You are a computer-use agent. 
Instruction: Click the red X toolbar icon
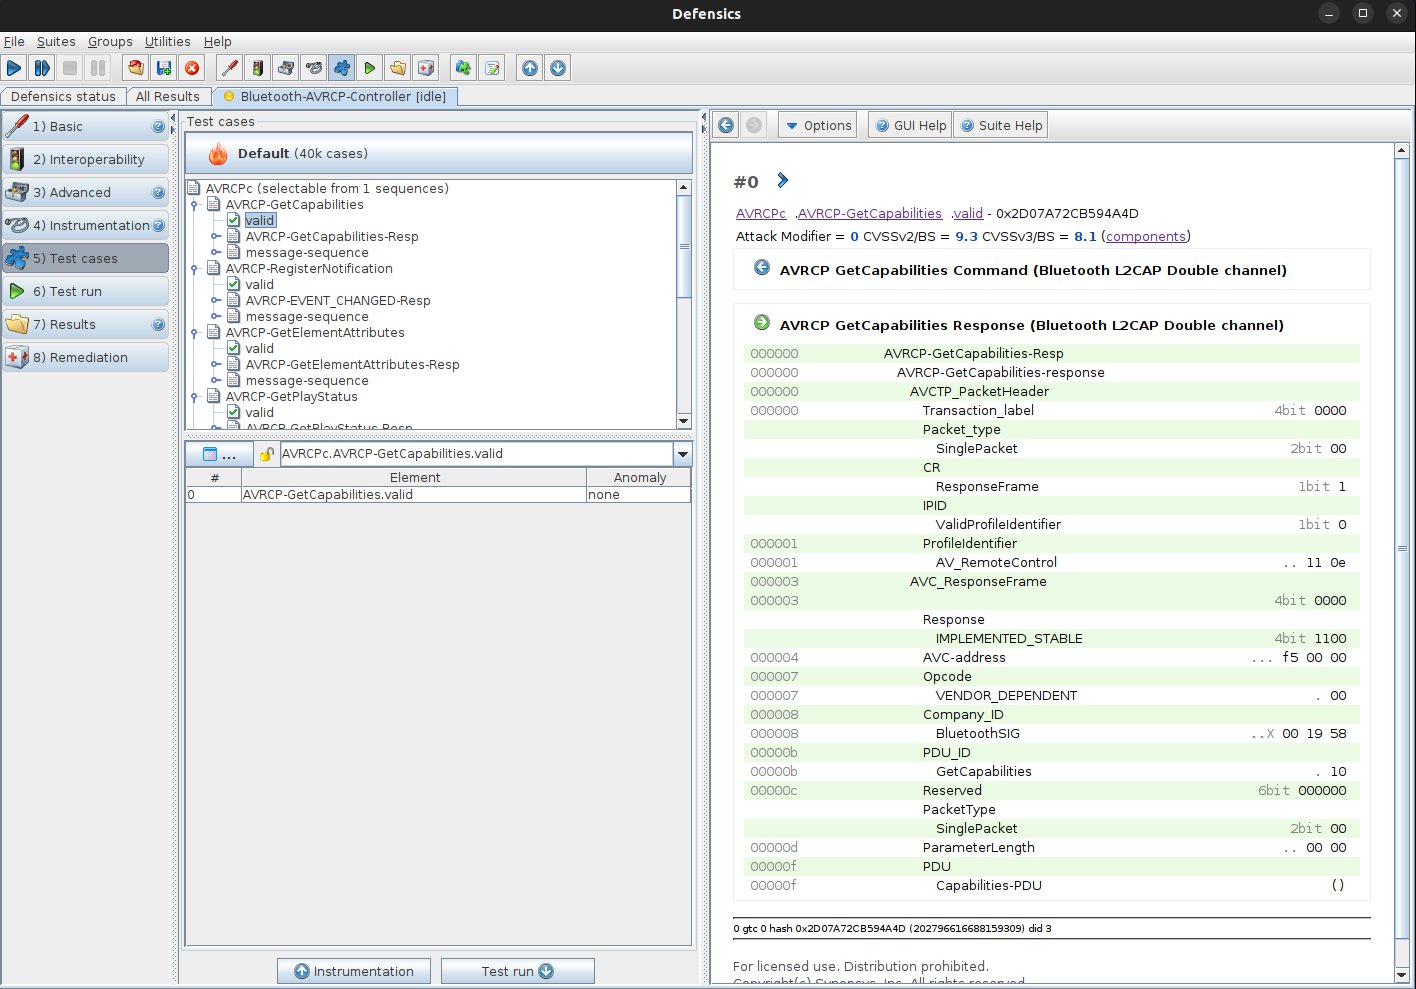[192, 68]
